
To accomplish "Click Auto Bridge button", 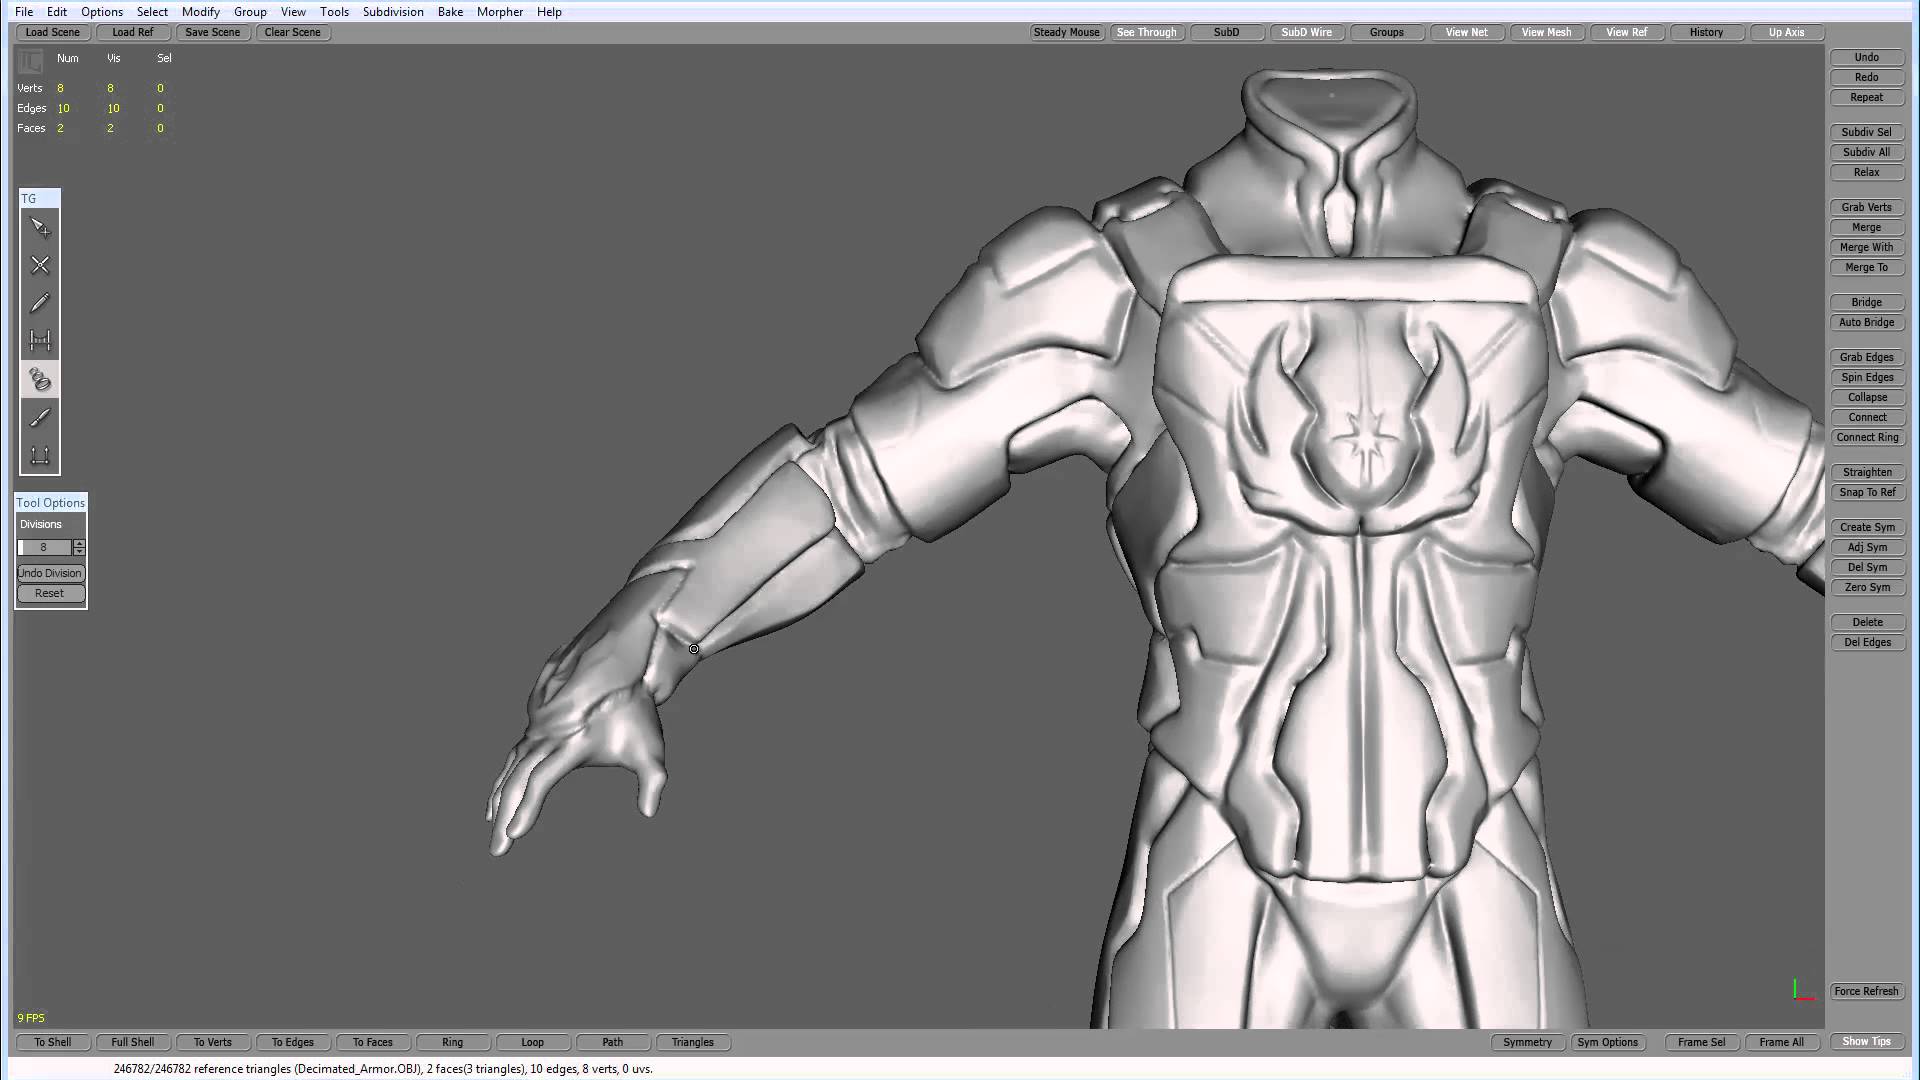I will click(x=1866, y=322).
